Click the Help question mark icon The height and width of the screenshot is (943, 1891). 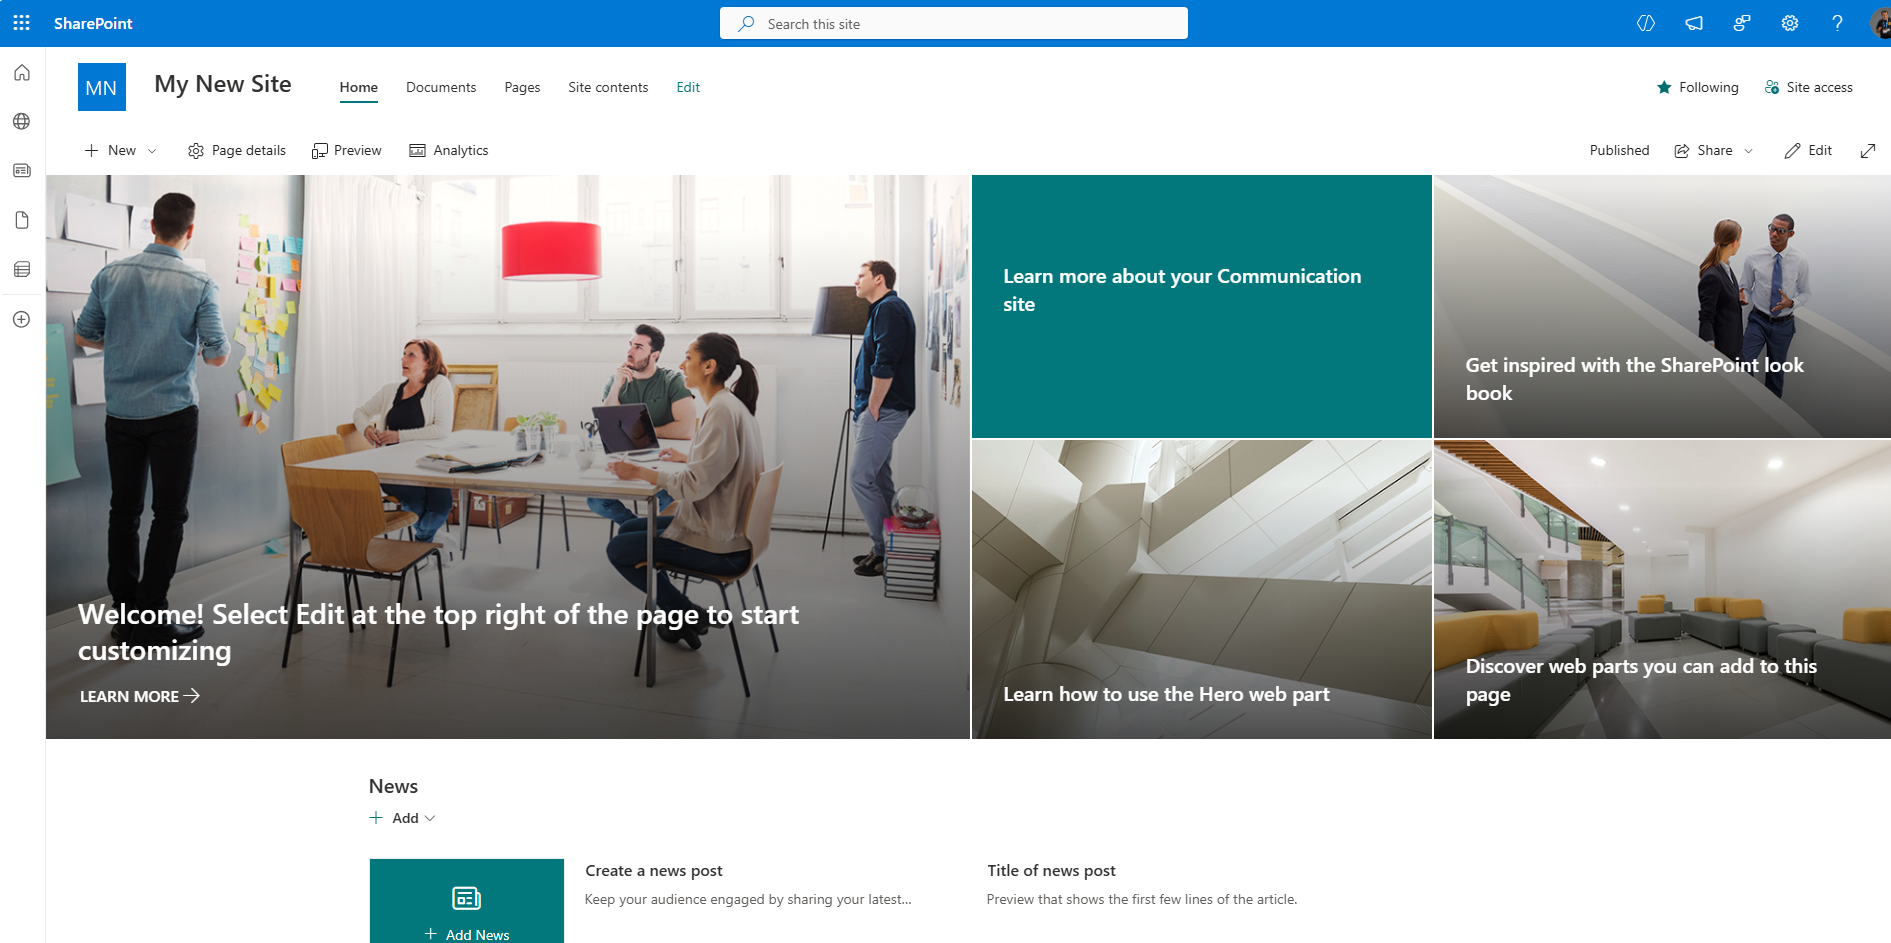(1837, 23)
